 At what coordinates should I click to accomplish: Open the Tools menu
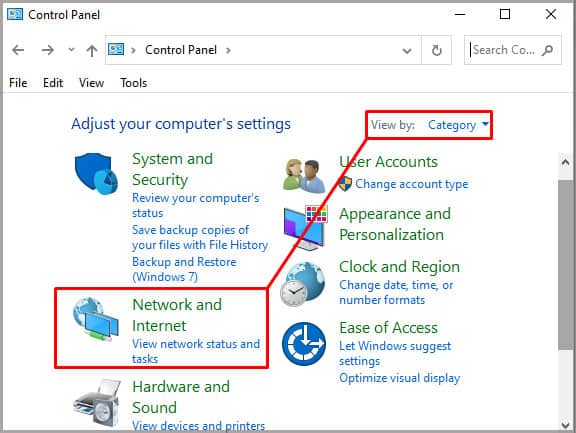[133, 83]
